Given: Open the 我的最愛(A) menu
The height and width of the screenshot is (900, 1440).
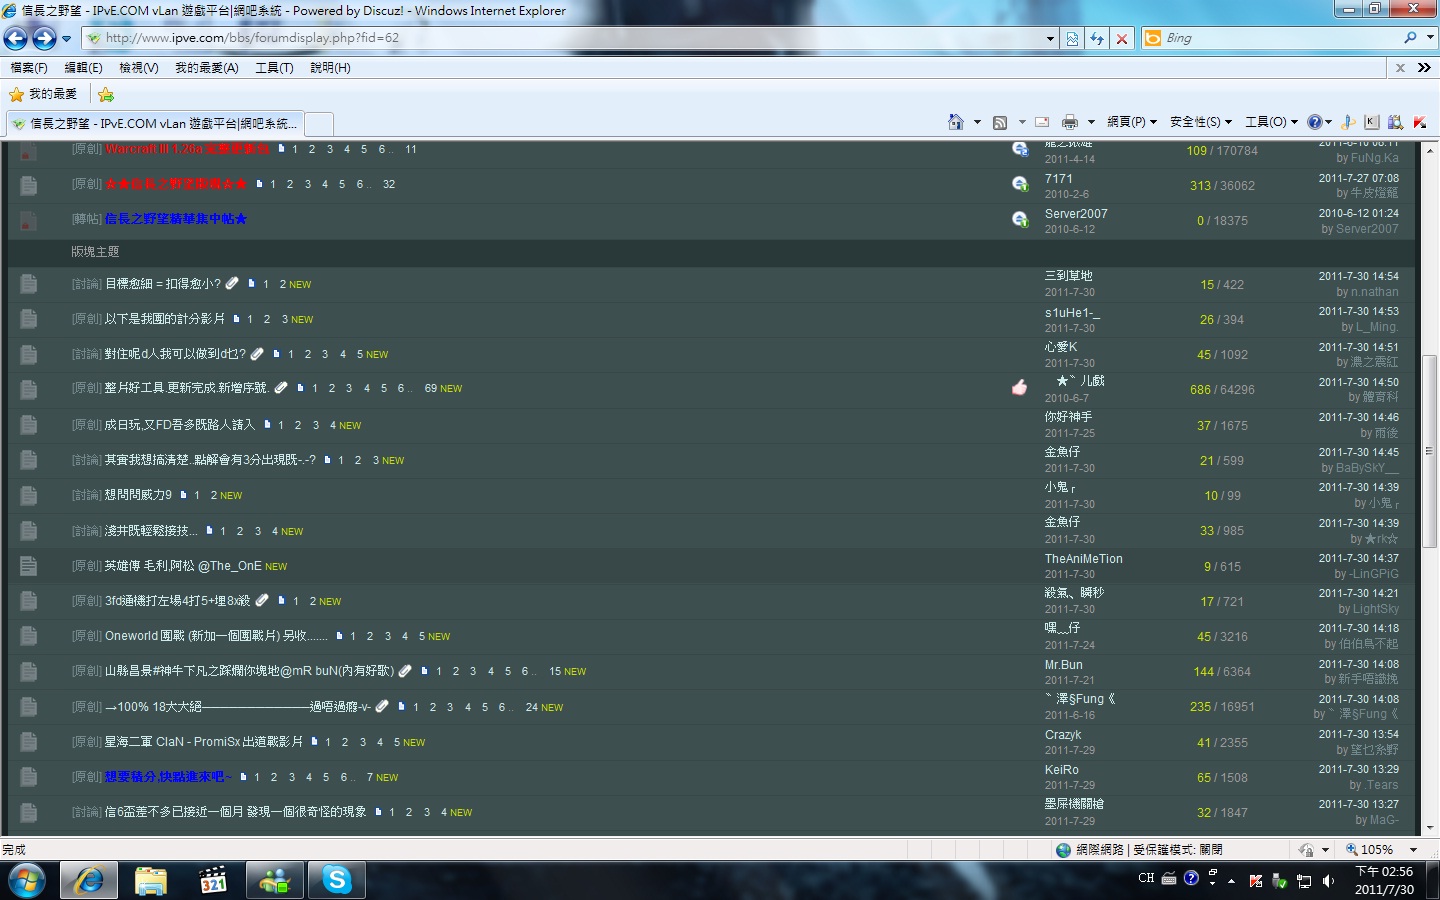Looking at the screenshot, I should [x=207, y=68].
